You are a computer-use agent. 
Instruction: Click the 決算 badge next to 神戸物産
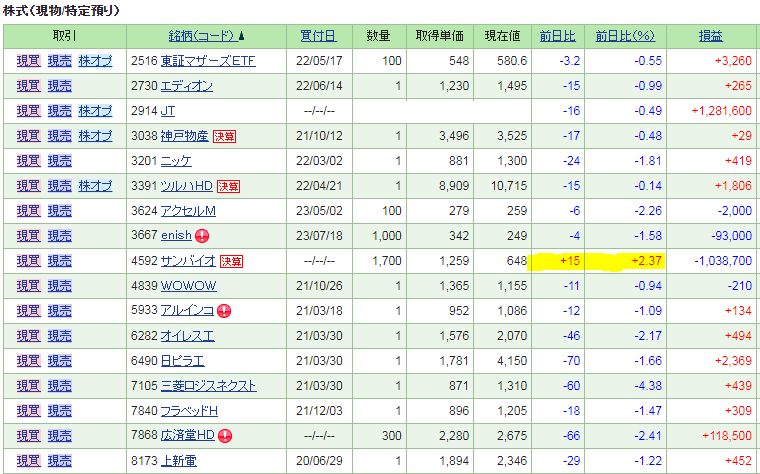point(224,137)
